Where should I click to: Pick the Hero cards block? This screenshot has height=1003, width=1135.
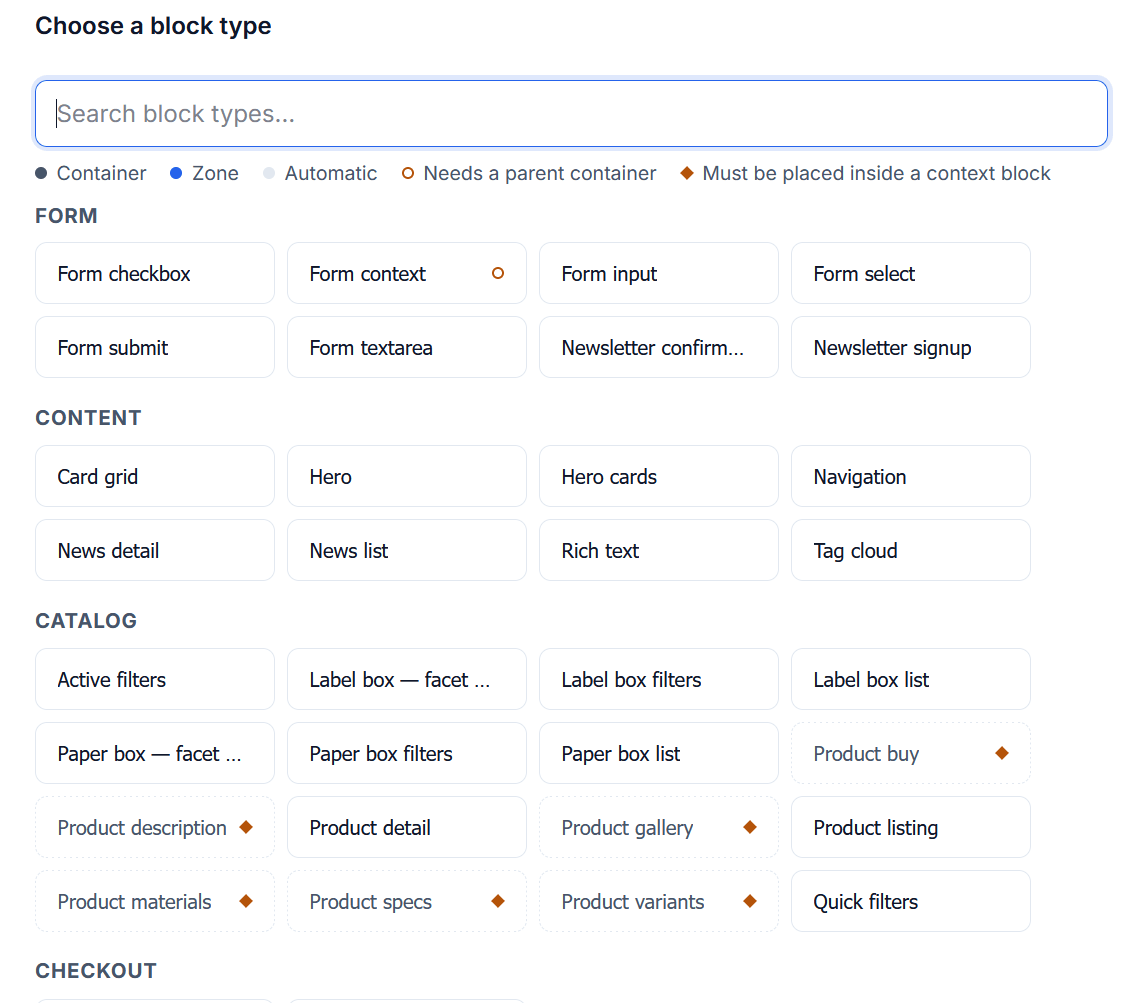659,476
